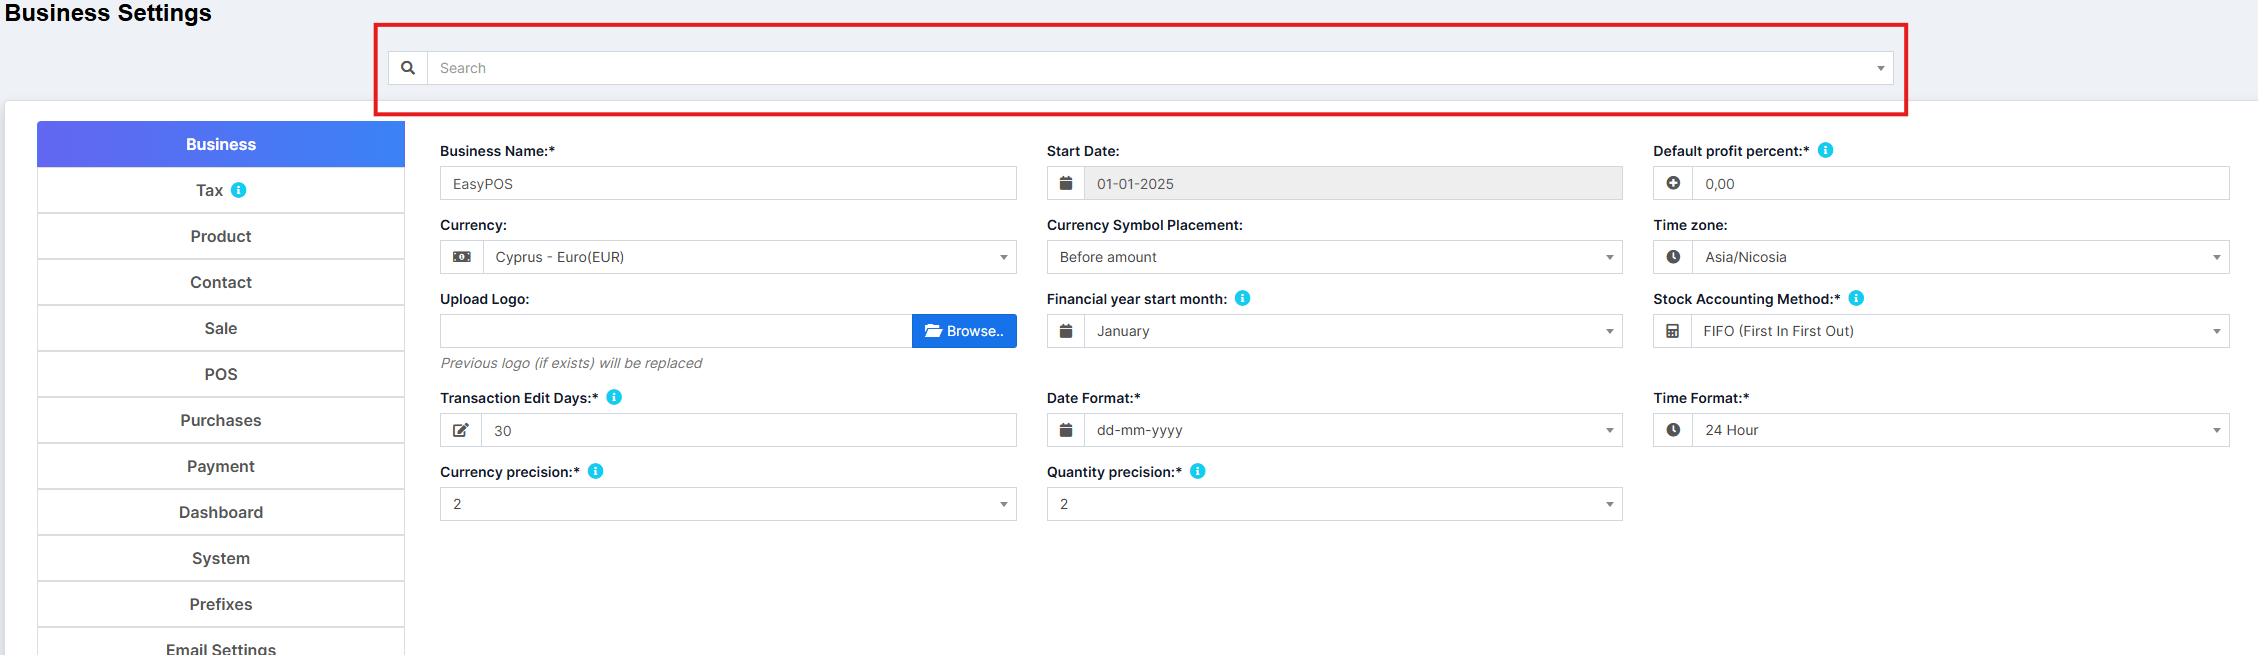This screenshot has height=655, width=2258.
Task: Expand the Time zone dropdown
Action: click(1959, 257)
